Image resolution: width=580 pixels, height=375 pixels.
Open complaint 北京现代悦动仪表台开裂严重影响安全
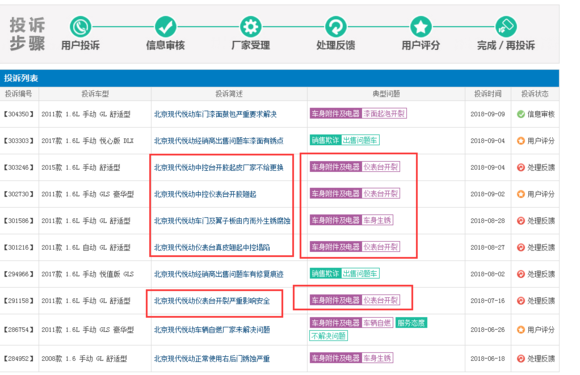(212, 301)
